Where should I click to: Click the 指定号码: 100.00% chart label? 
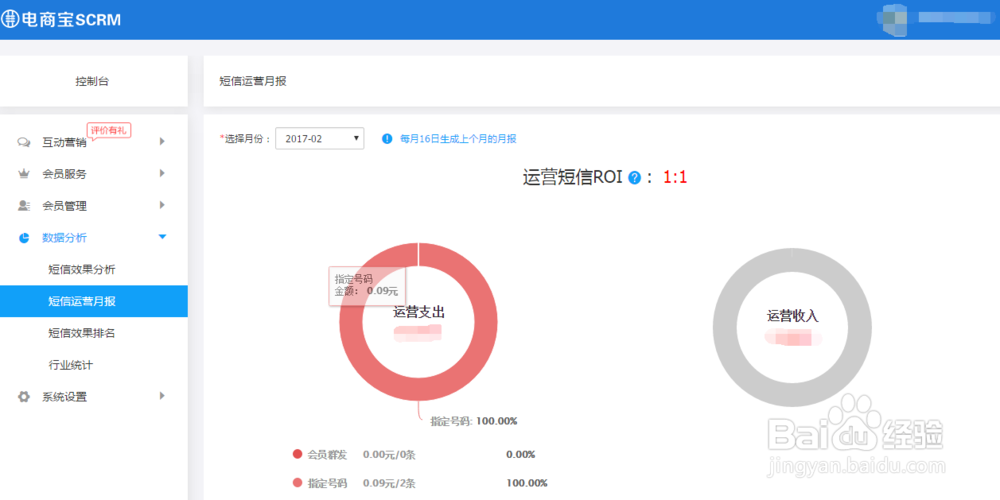click(x=474, y=421)
